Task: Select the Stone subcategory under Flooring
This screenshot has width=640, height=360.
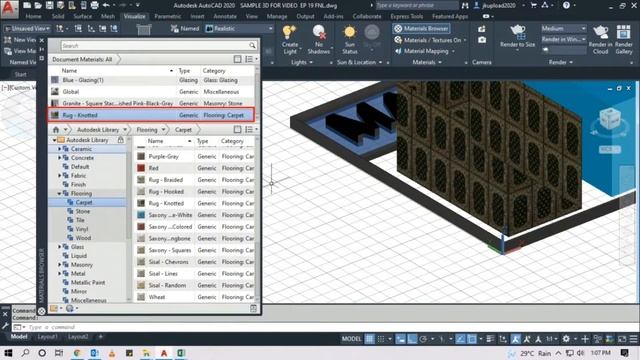Action: (x=82, y=211)
